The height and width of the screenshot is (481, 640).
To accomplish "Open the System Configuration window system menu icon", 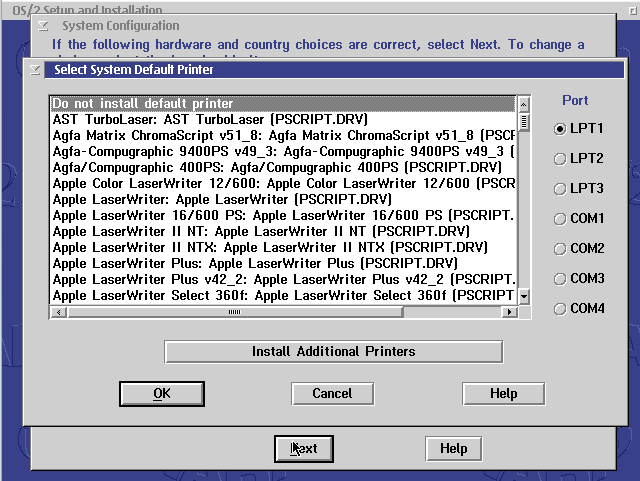I will click(43, 26).
